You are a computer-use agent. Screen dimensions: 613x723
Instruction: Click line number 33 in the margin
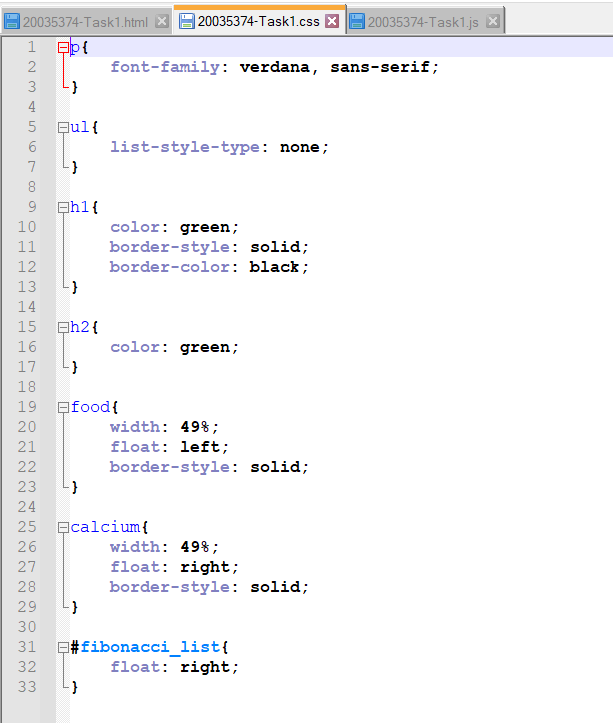click(x=27, y=687)
